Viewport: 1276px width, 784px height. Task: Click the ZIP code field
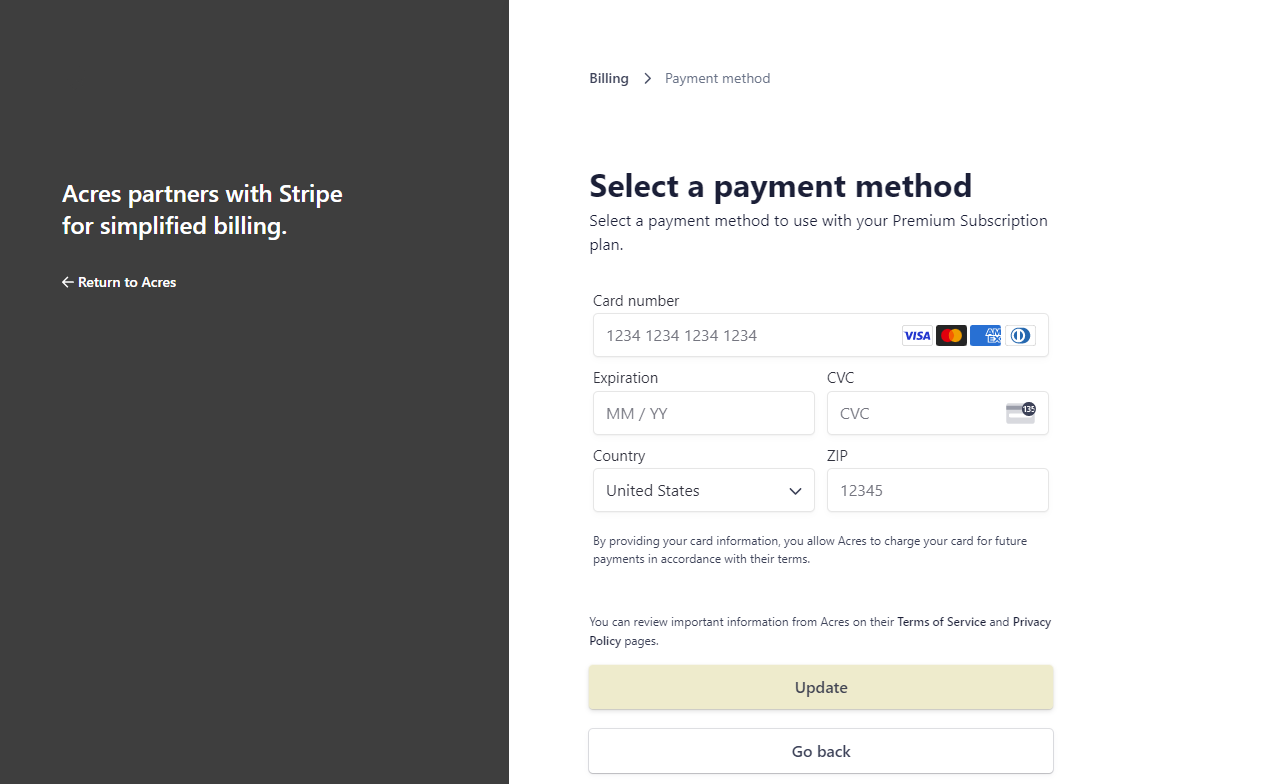[x=937, y=490]
